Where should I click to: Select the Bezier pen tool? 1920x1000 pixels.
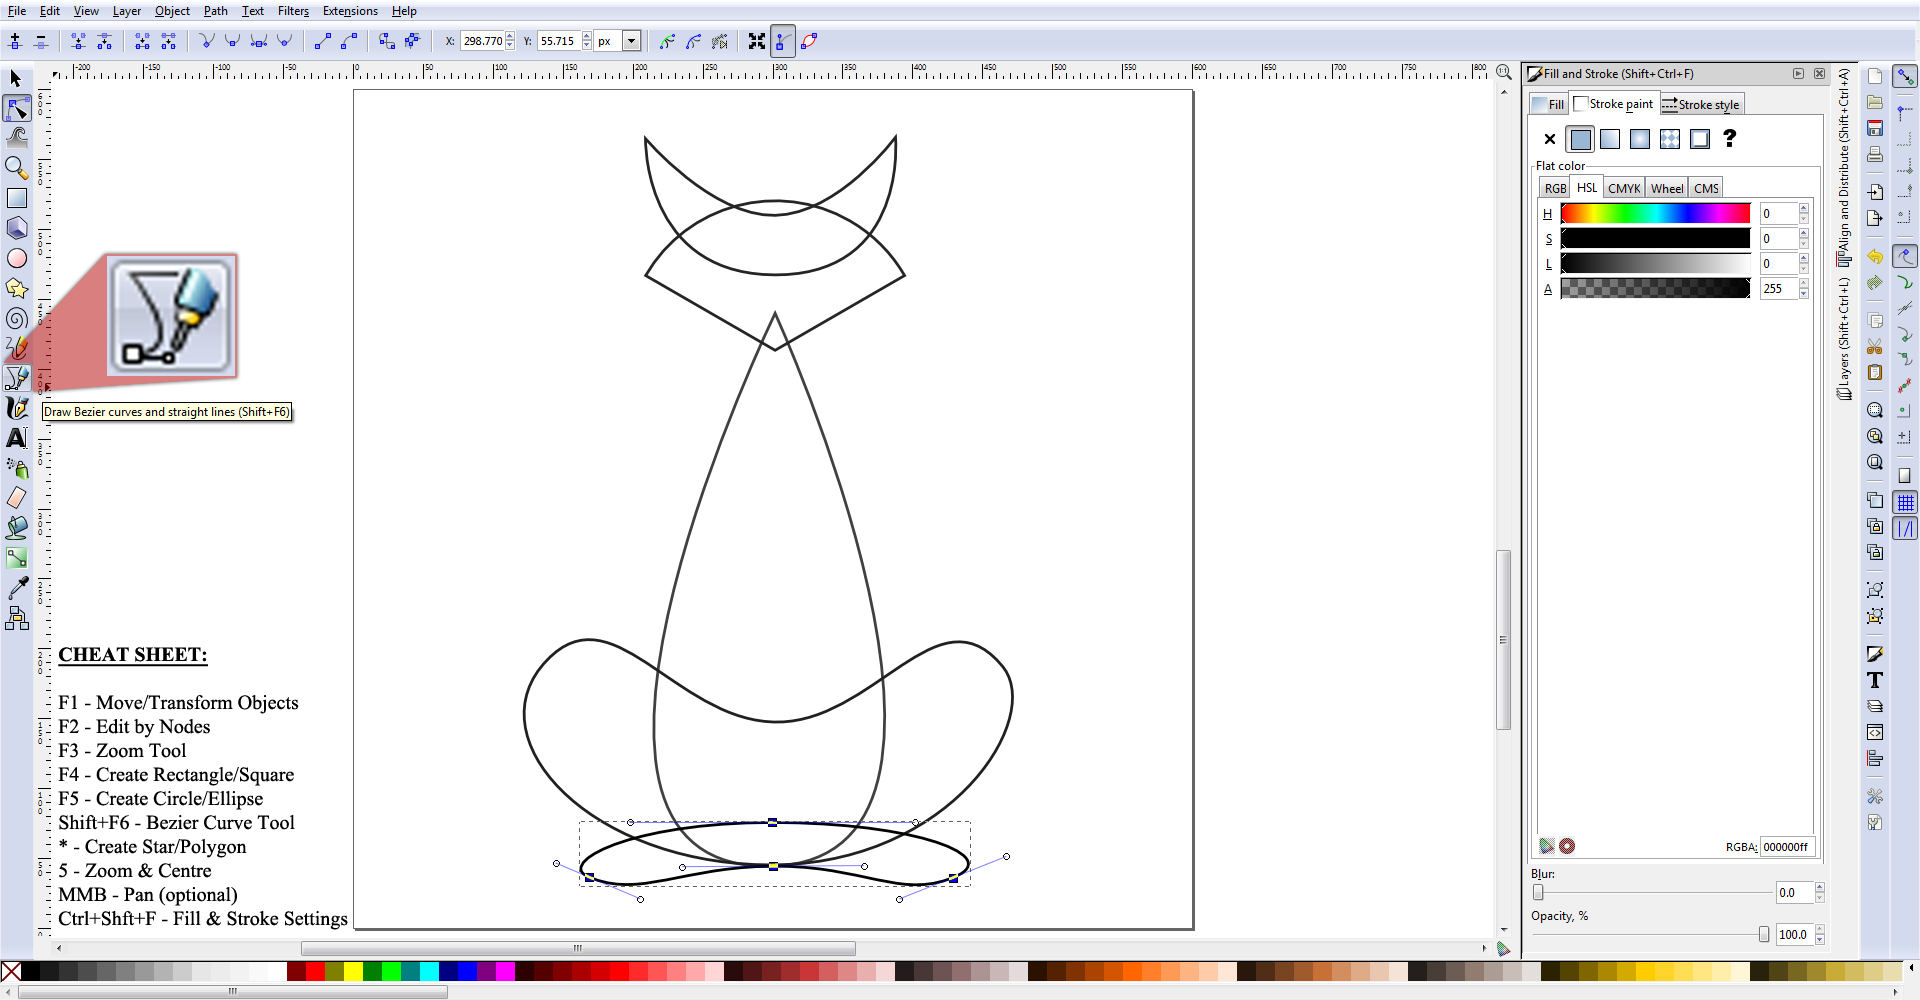[17, 378]
